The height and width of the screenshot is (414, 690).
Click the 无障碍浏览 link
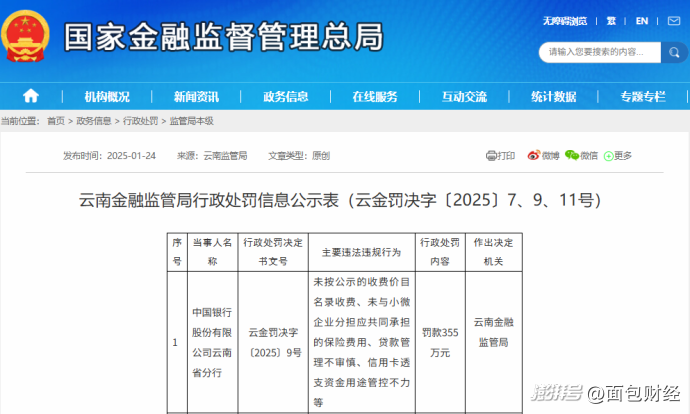[x=565, y=21]
